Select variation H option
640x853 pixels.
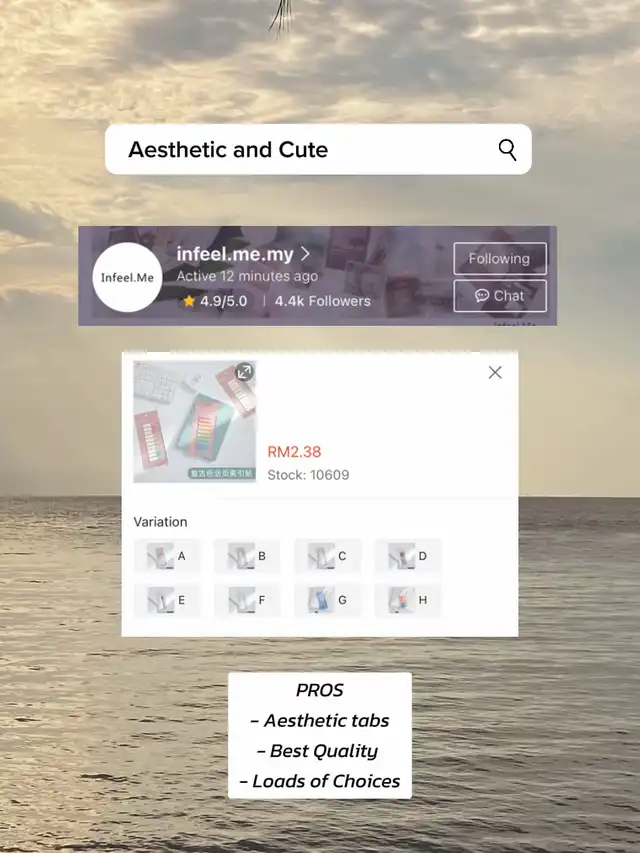click(408, 600)
